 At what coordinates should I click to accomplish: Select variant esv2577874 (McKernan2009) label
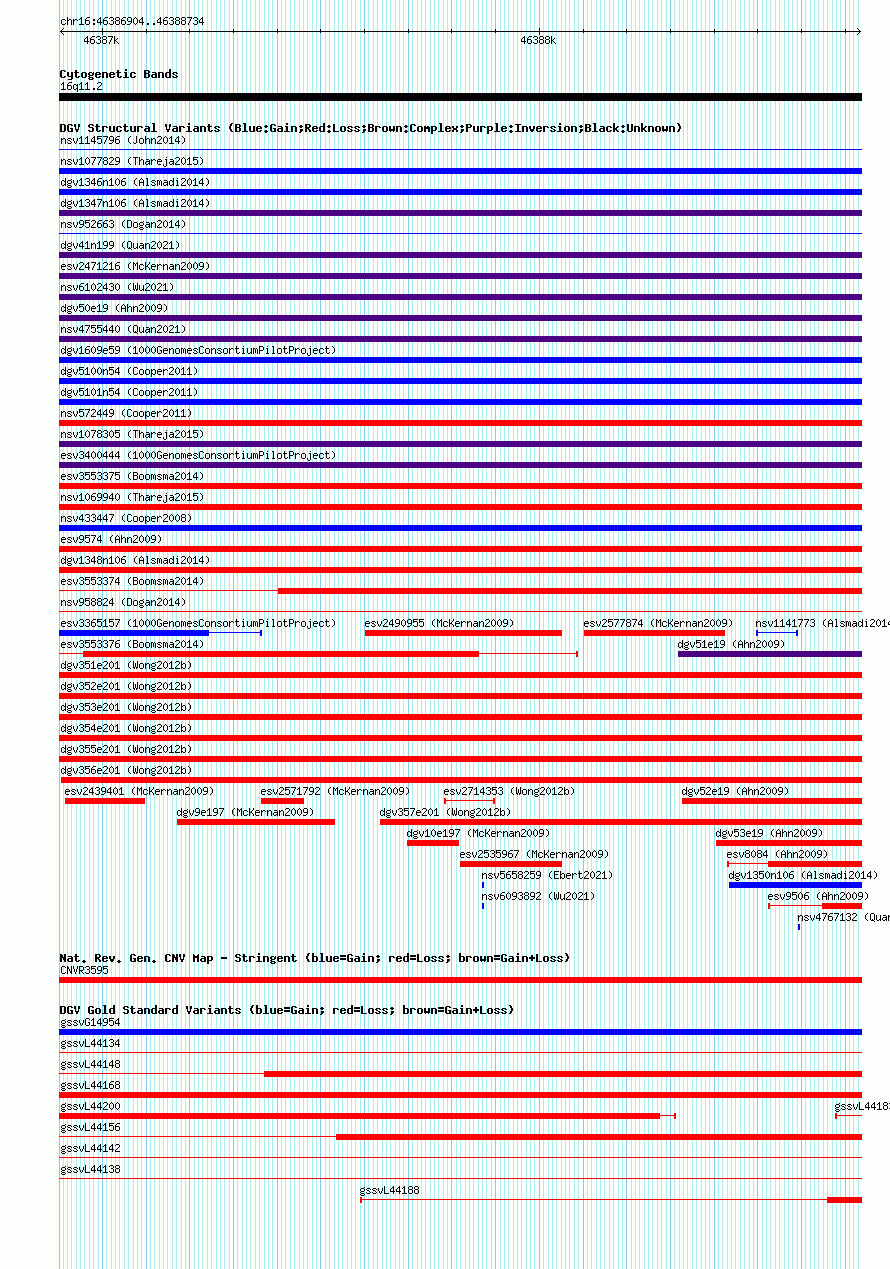pos(658,623)
